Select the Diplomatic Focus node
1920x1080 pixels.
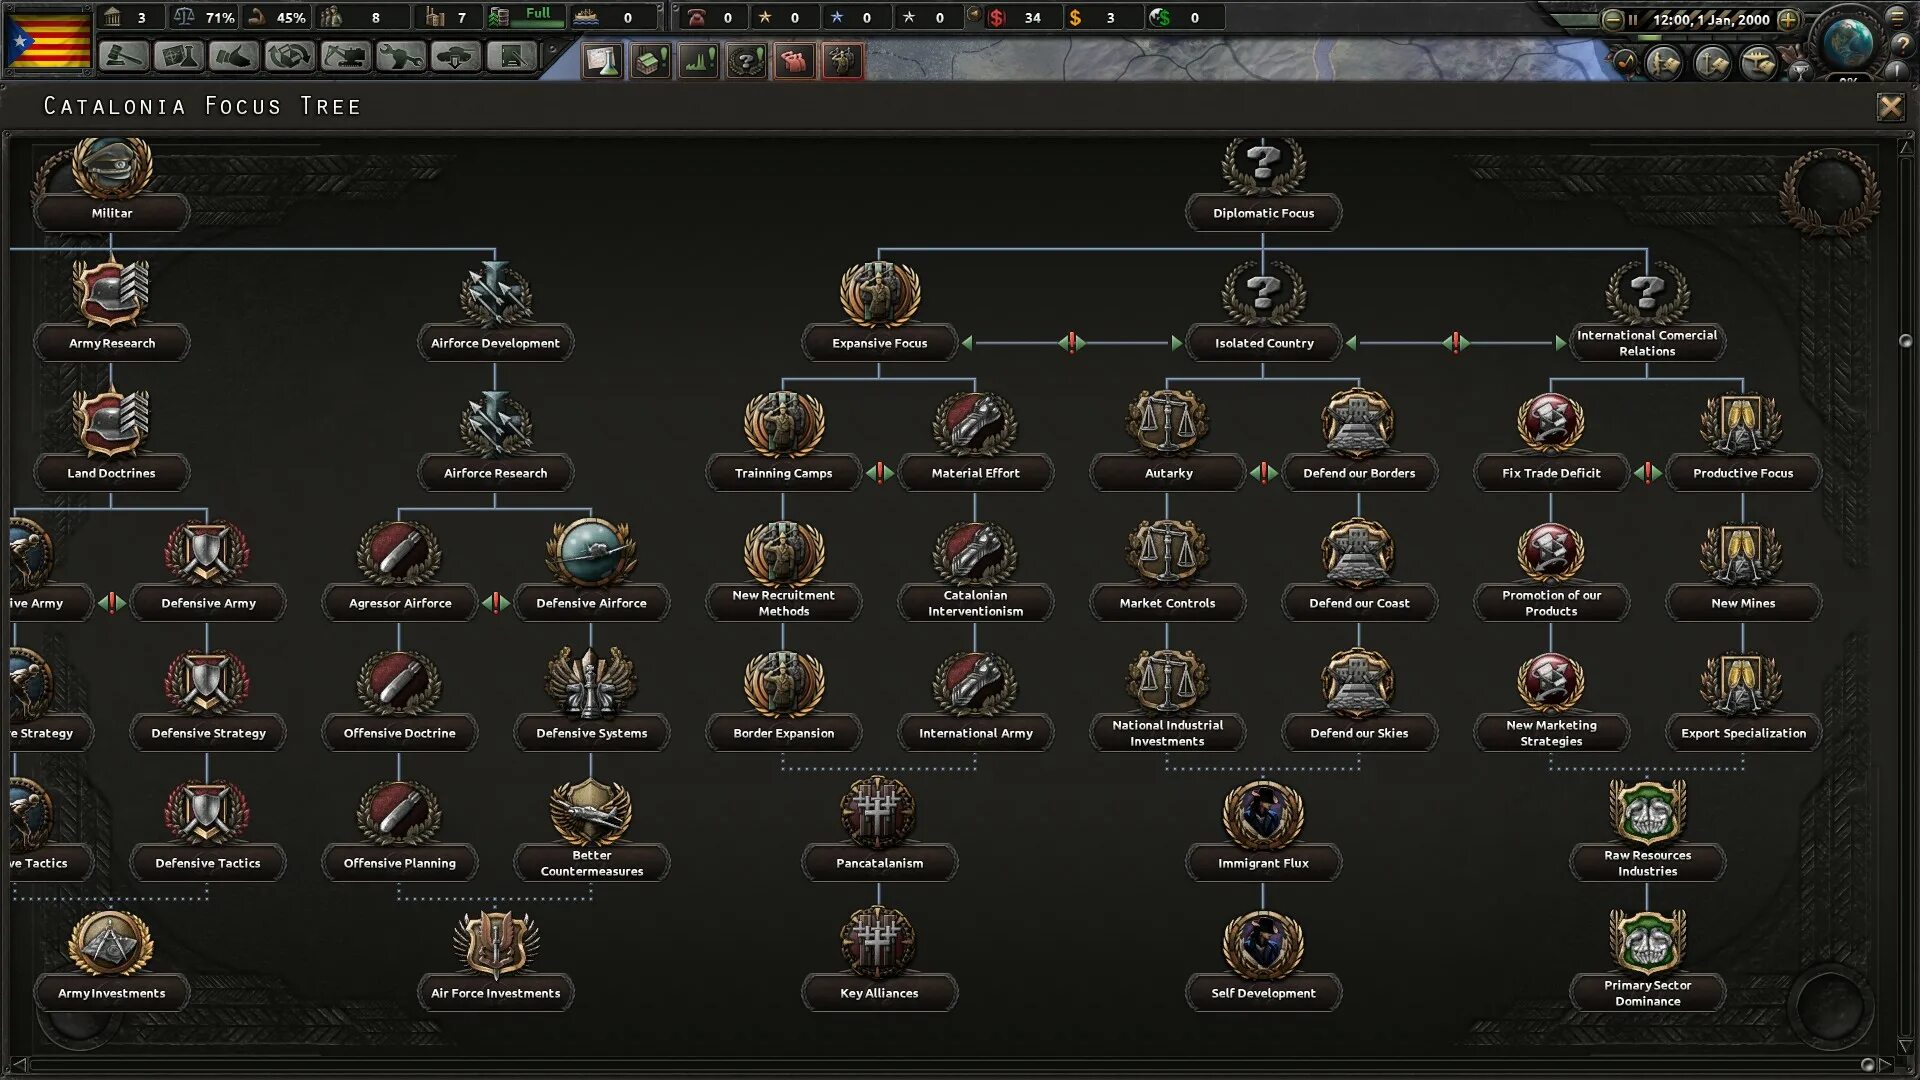point(1263,185)
